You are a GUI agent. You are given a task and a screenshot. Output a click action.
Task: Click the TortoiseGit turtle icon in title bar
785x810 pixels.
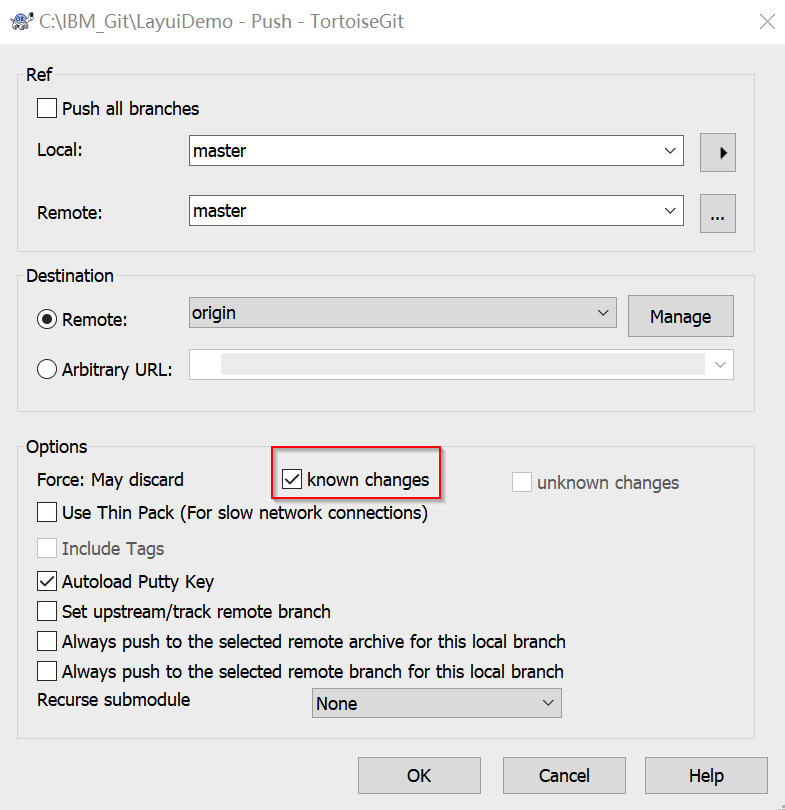click(x=18, y=21)
